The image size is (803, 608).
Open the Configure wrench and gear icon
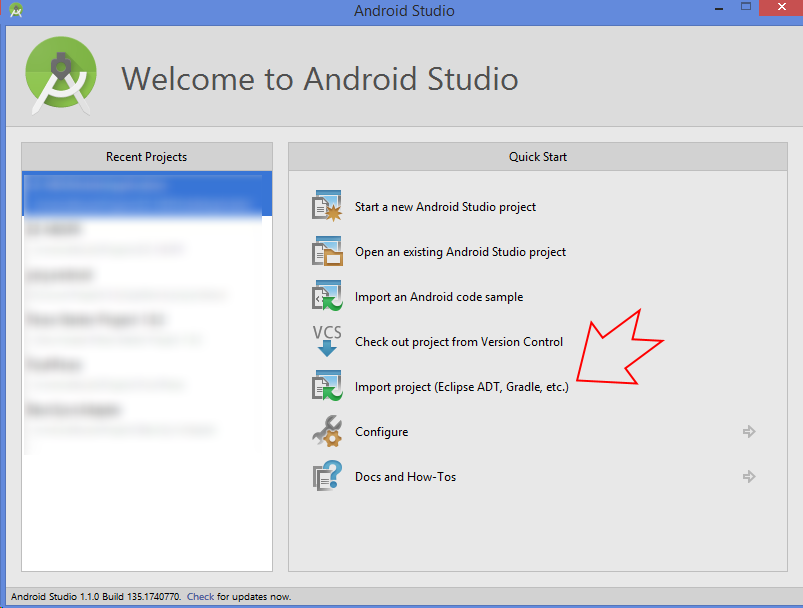(x=326, y=430)
